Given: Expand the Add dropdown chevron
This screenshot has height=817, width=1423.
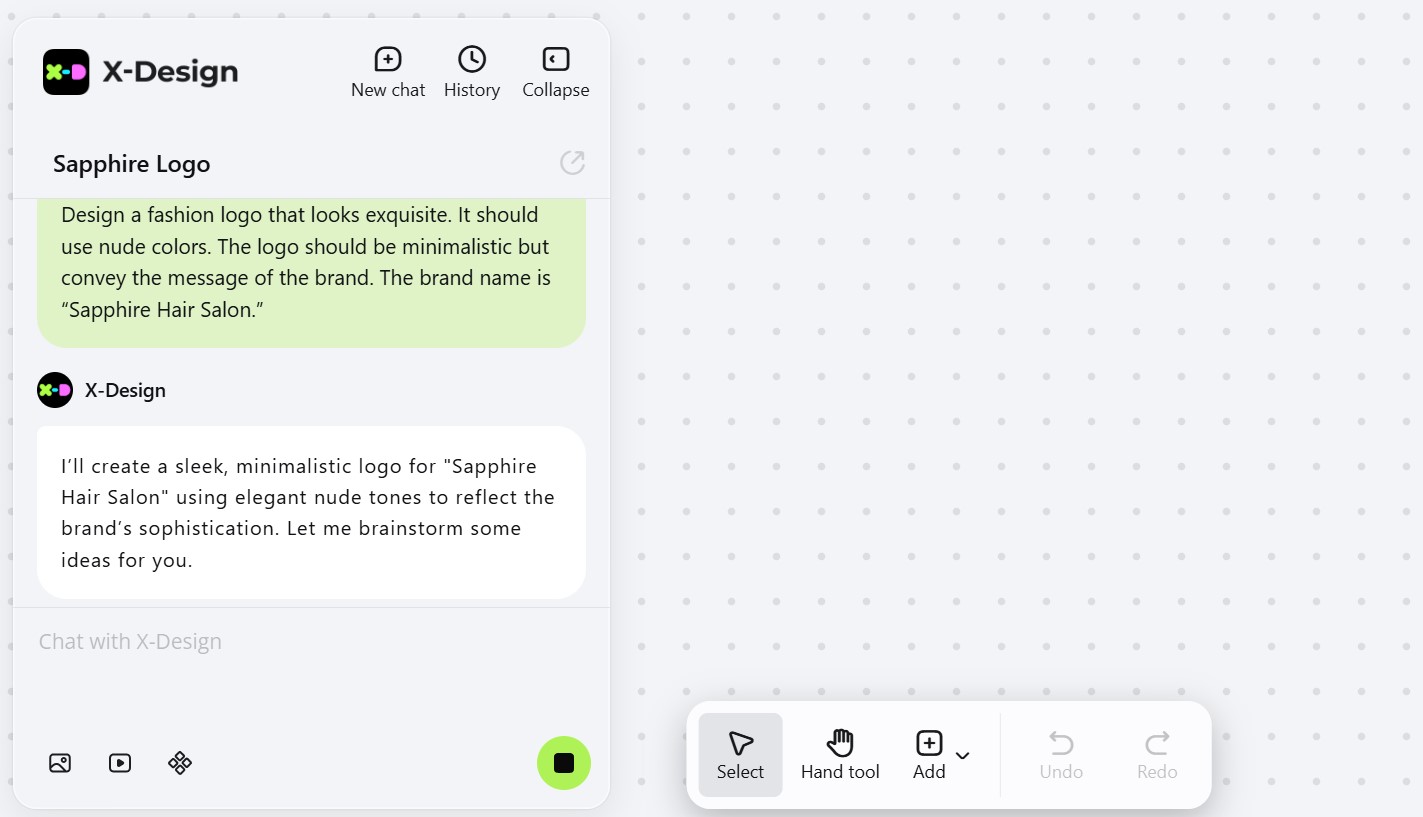Looking at the screenshot, I should [x=963, y=755].
